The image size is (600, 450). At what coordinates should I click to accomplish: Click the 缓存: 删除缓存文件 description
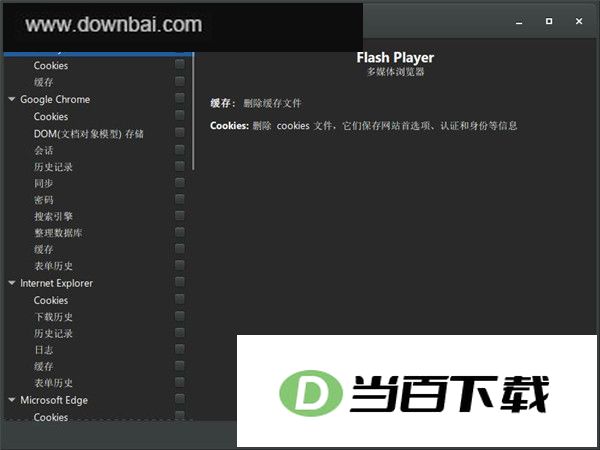[256, 103]
